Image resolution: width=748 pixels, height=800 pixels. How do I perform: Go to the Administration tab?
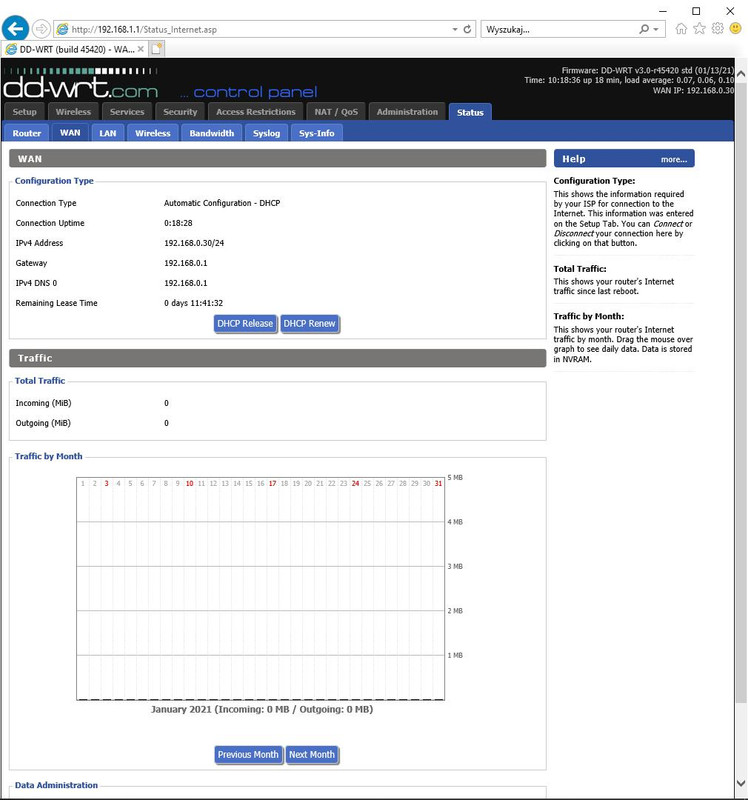(x=407, y=112)
